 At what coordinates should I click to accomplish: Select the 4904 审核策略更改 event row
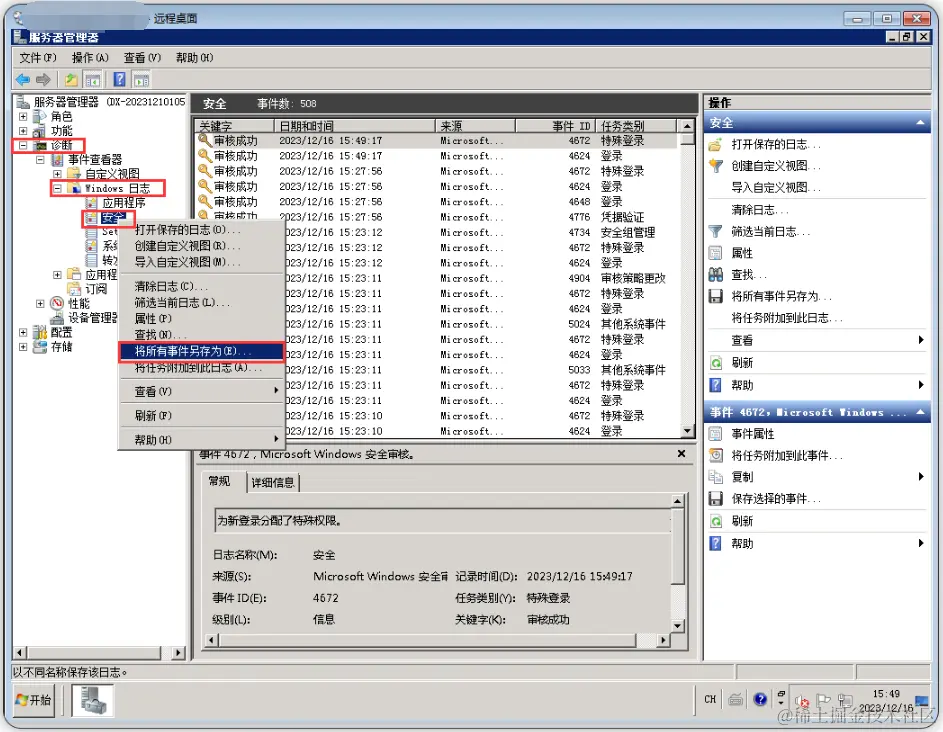click(x=439, y=278)
